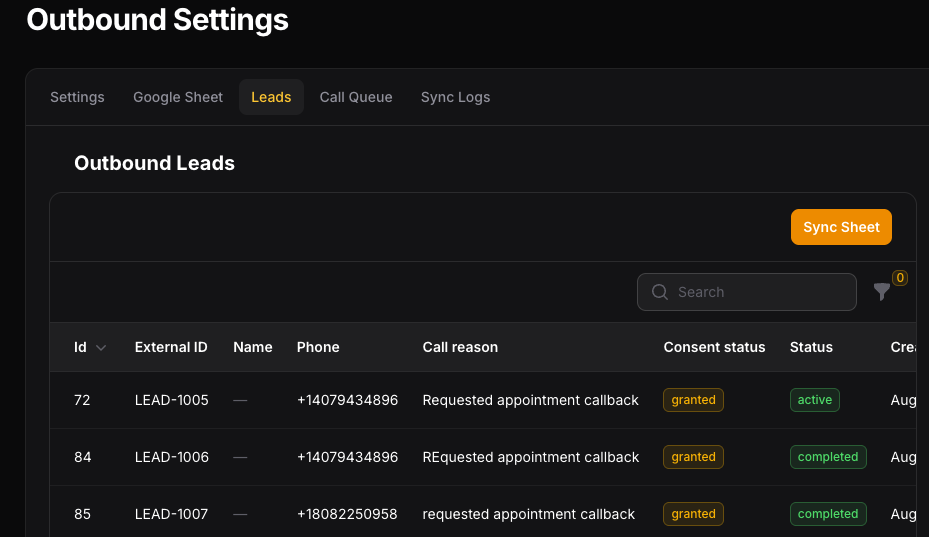The image size is (929, 537).
Task: Sort by External ID column header
Action: tap(171, 347)
